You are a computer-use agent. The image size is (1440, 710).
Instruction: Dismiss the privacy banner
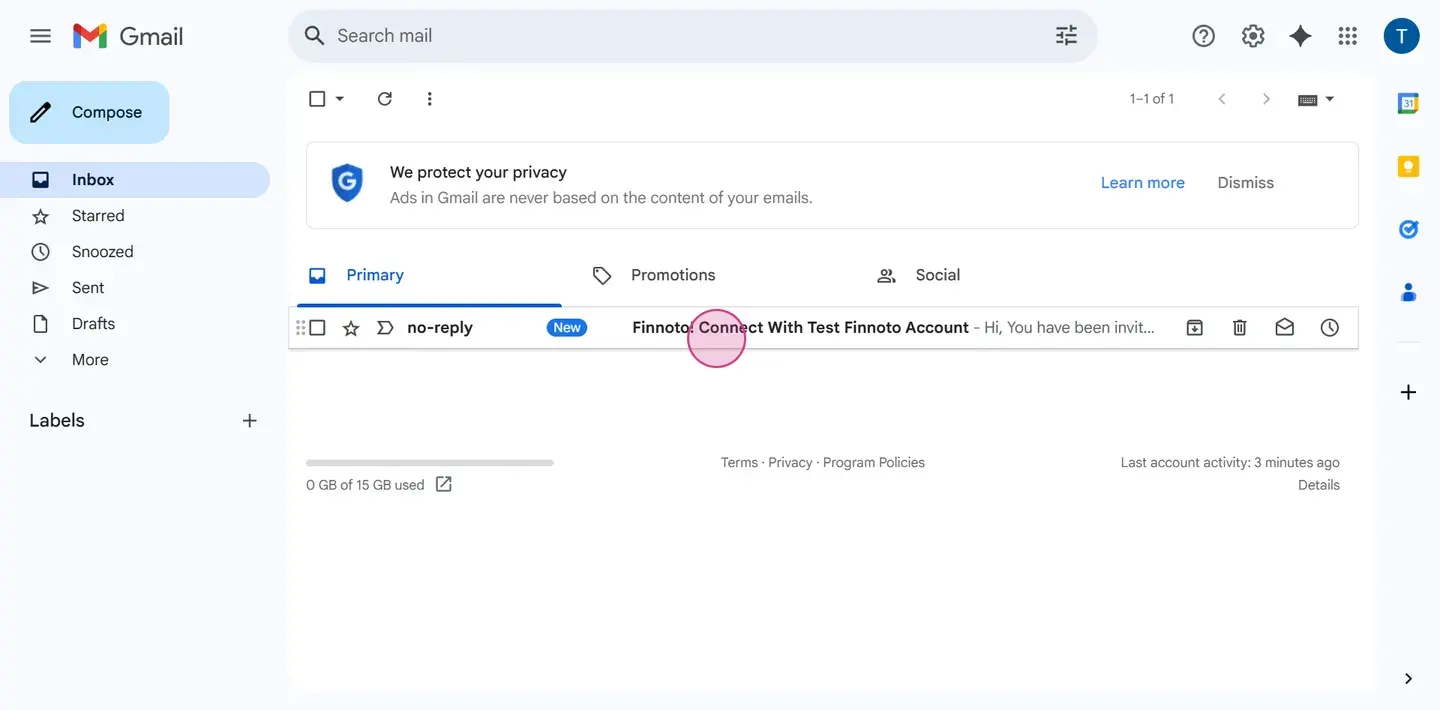(x=1245, y=183)
